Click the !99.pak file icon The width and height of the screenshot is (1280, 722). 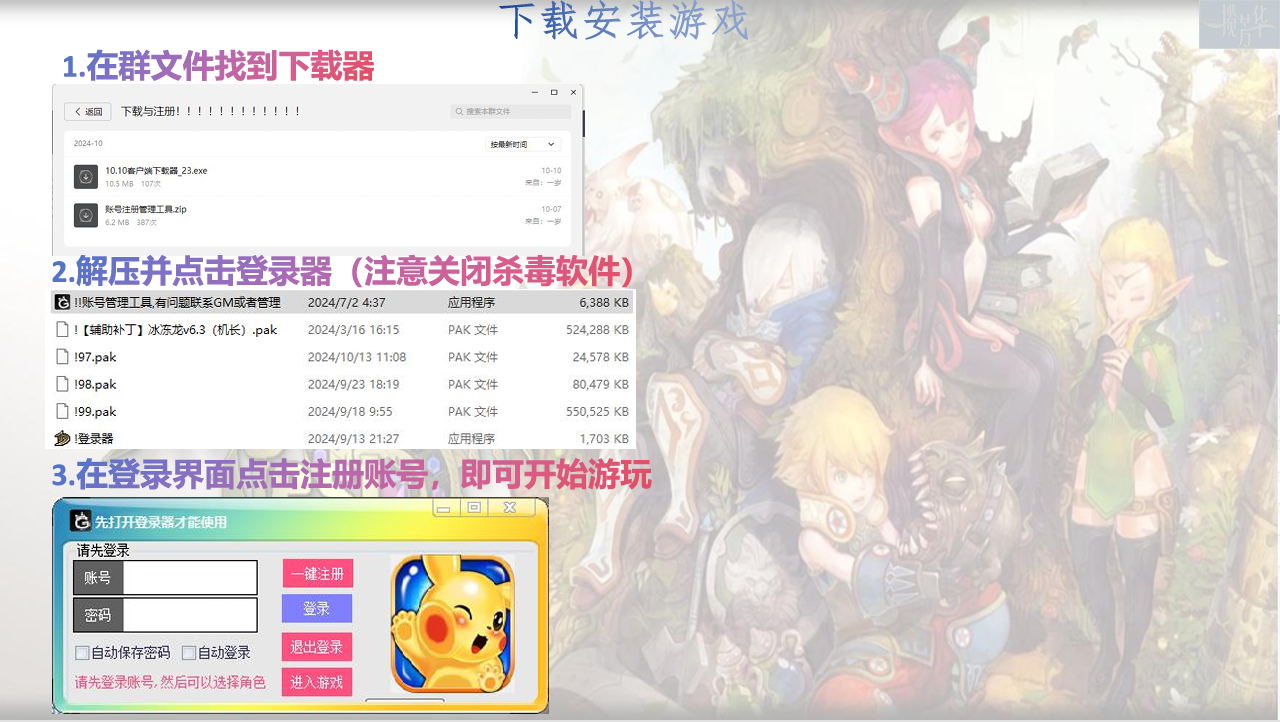pos(62,411)
